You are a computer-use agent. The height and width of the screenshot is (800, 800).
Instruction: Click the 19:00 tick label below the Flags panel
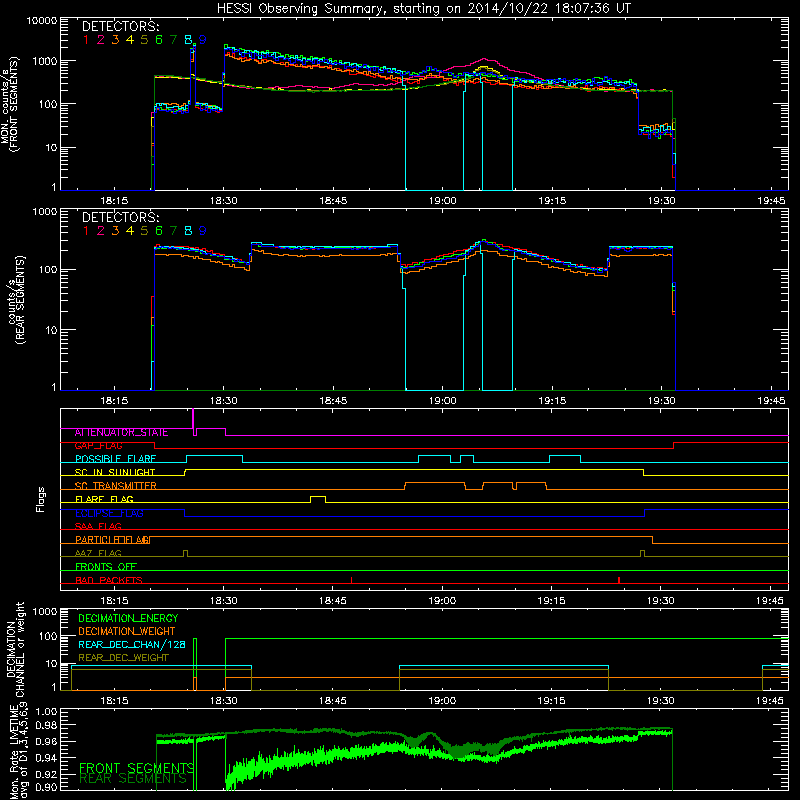point(442,601)
